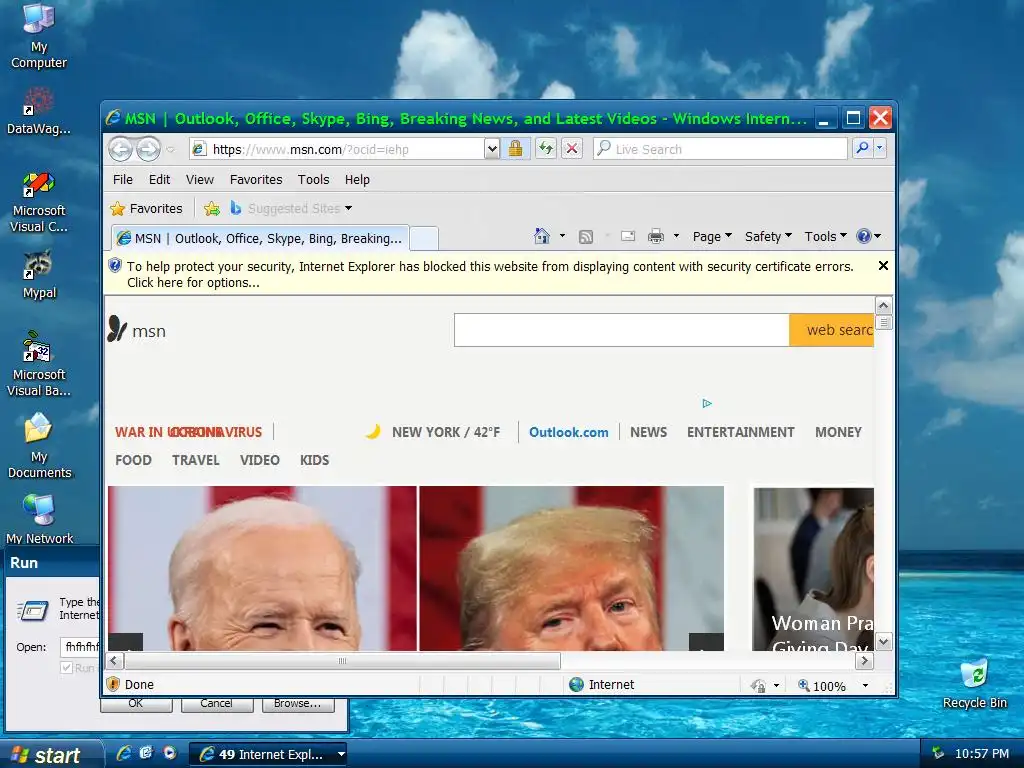Viewport: 1024px width, 768px height.
Task: Open the MONEY section link
Action: tap(839, 432)
